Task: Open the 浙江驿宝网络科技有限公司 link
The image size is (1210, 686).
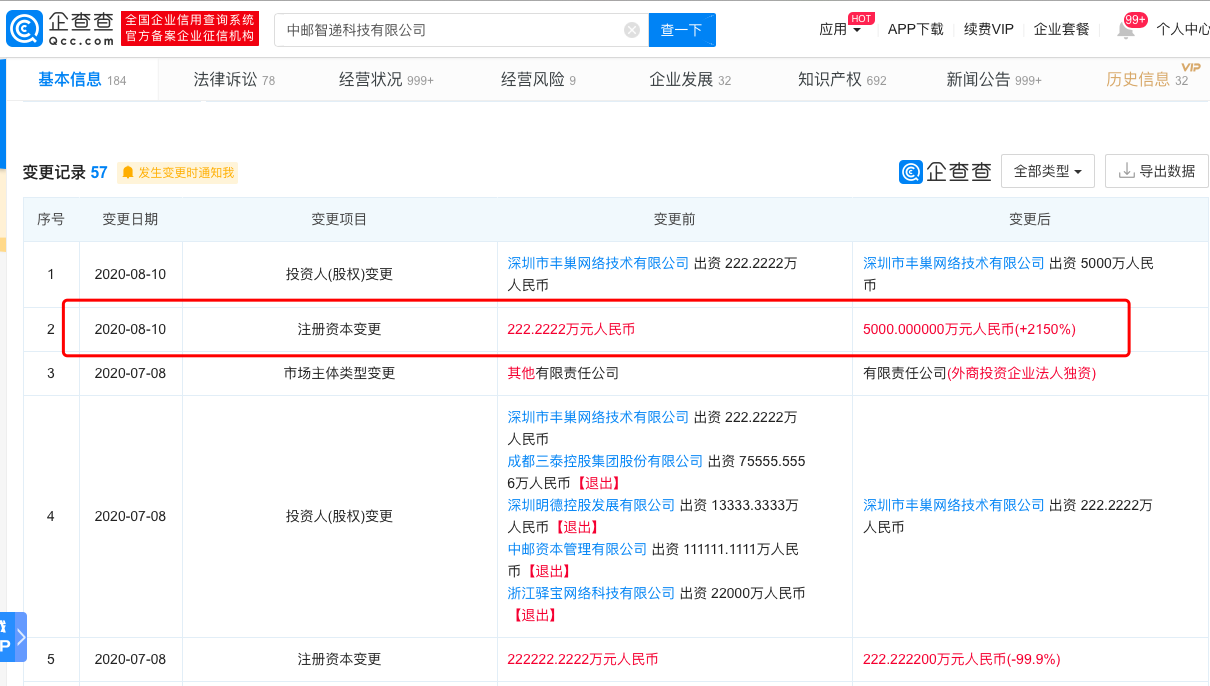Action: [591, 593]
